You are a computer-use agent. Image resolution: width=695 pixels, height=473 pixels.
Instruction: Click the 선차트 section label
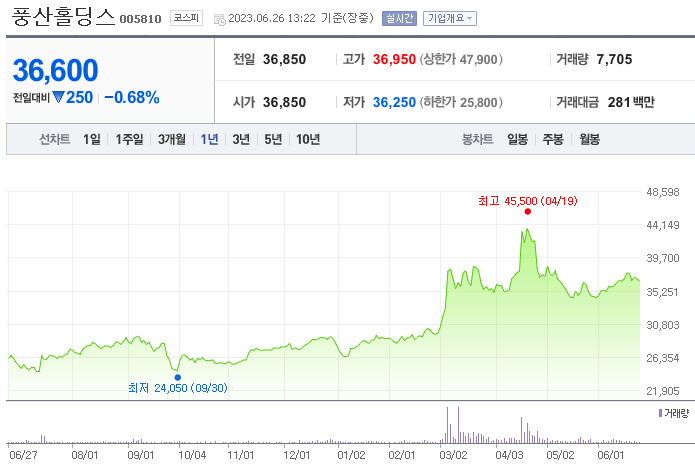click(55, 140)
